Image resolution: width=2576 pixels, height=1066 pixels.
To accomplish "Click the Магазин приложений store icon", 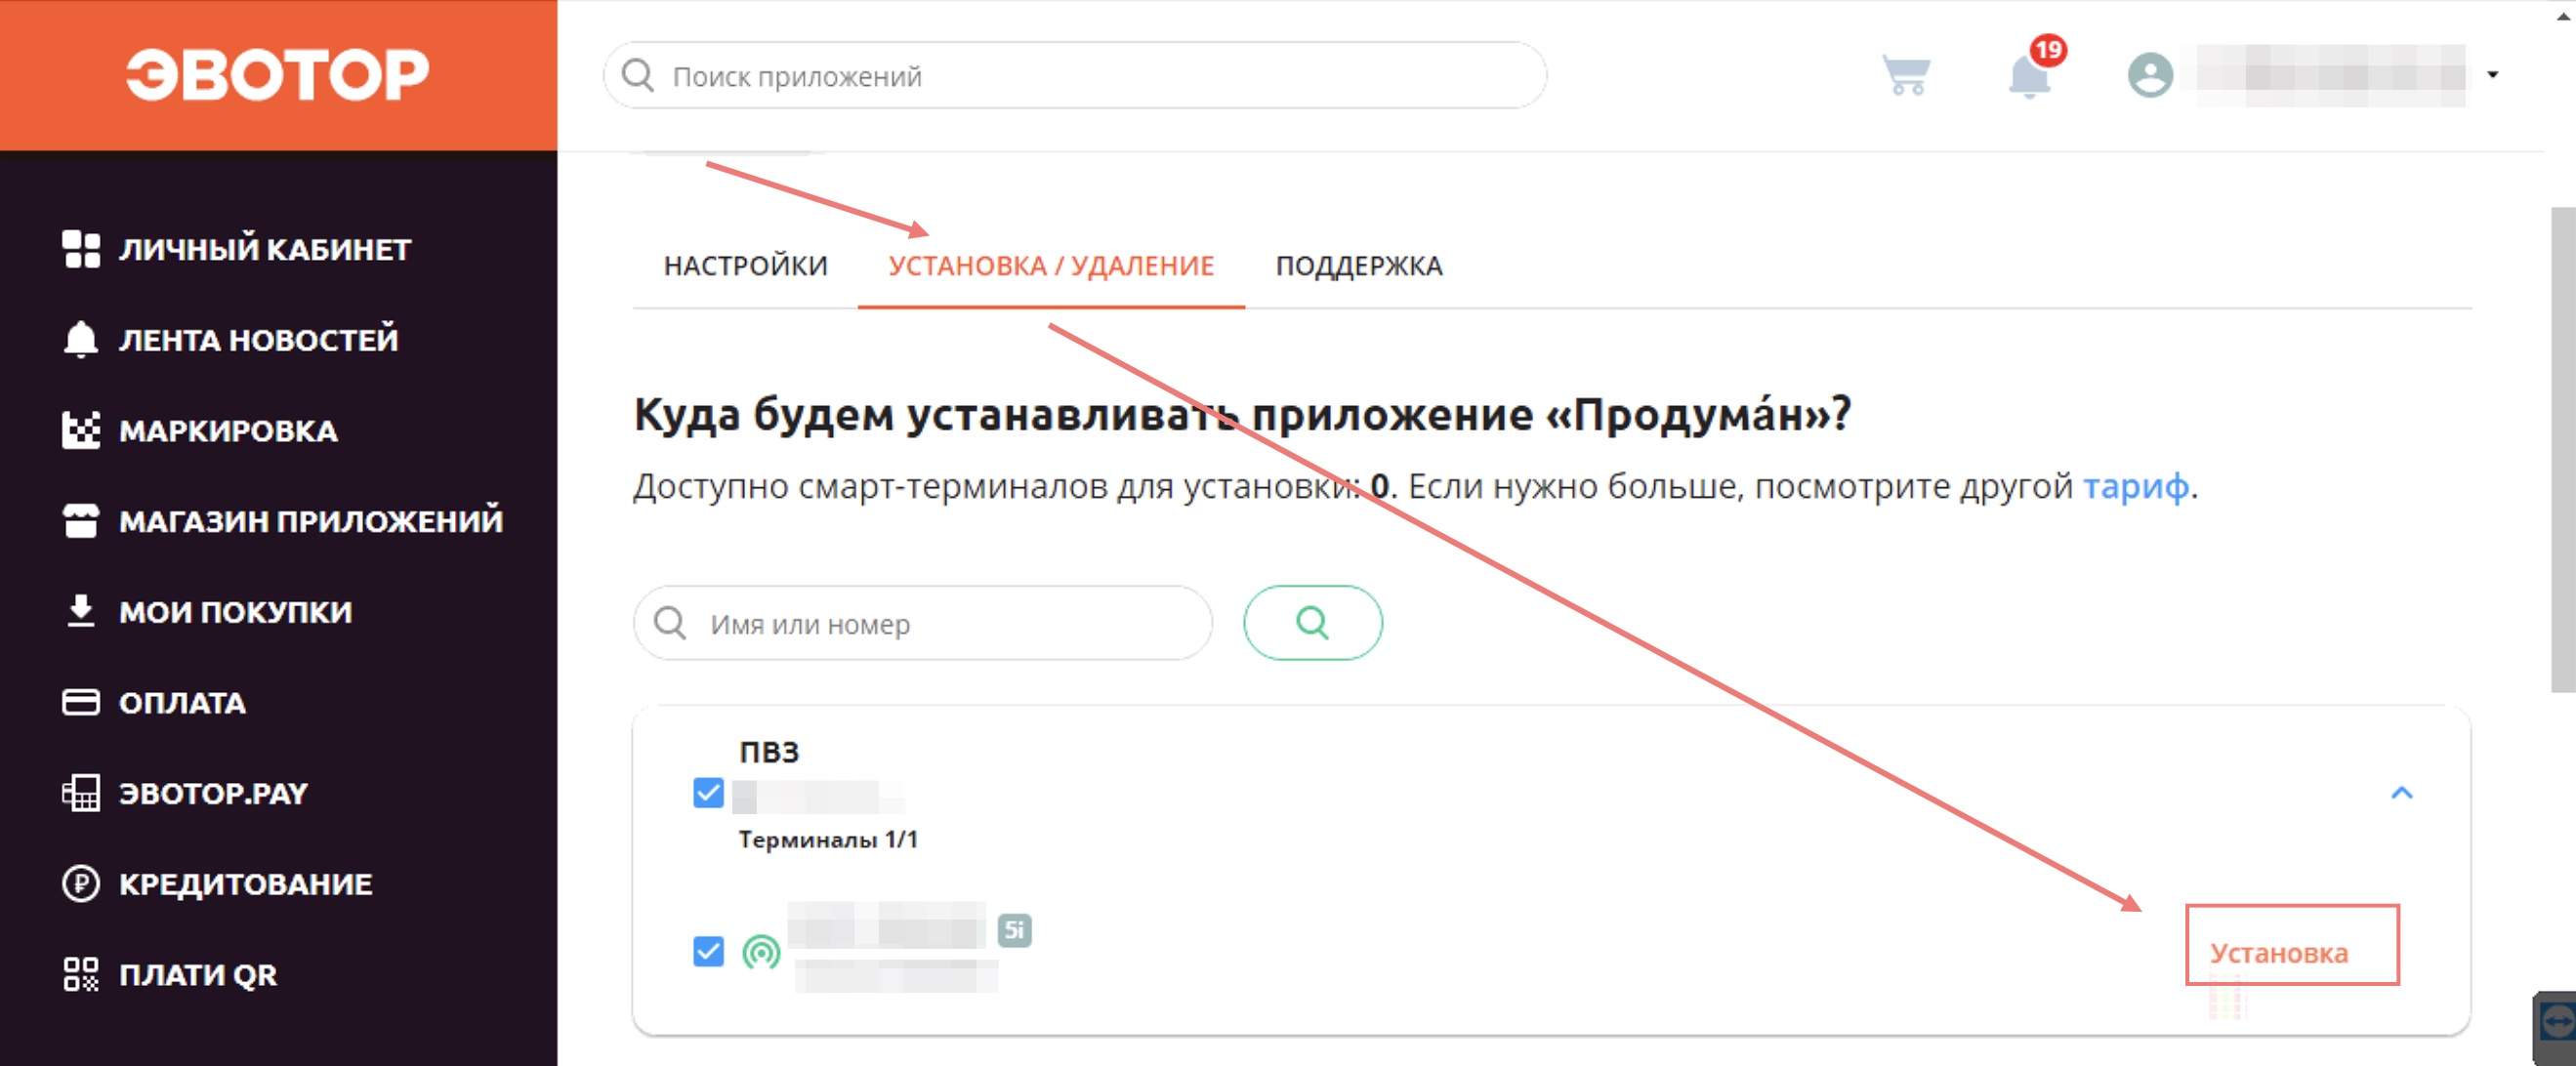I will click(81, 521).
